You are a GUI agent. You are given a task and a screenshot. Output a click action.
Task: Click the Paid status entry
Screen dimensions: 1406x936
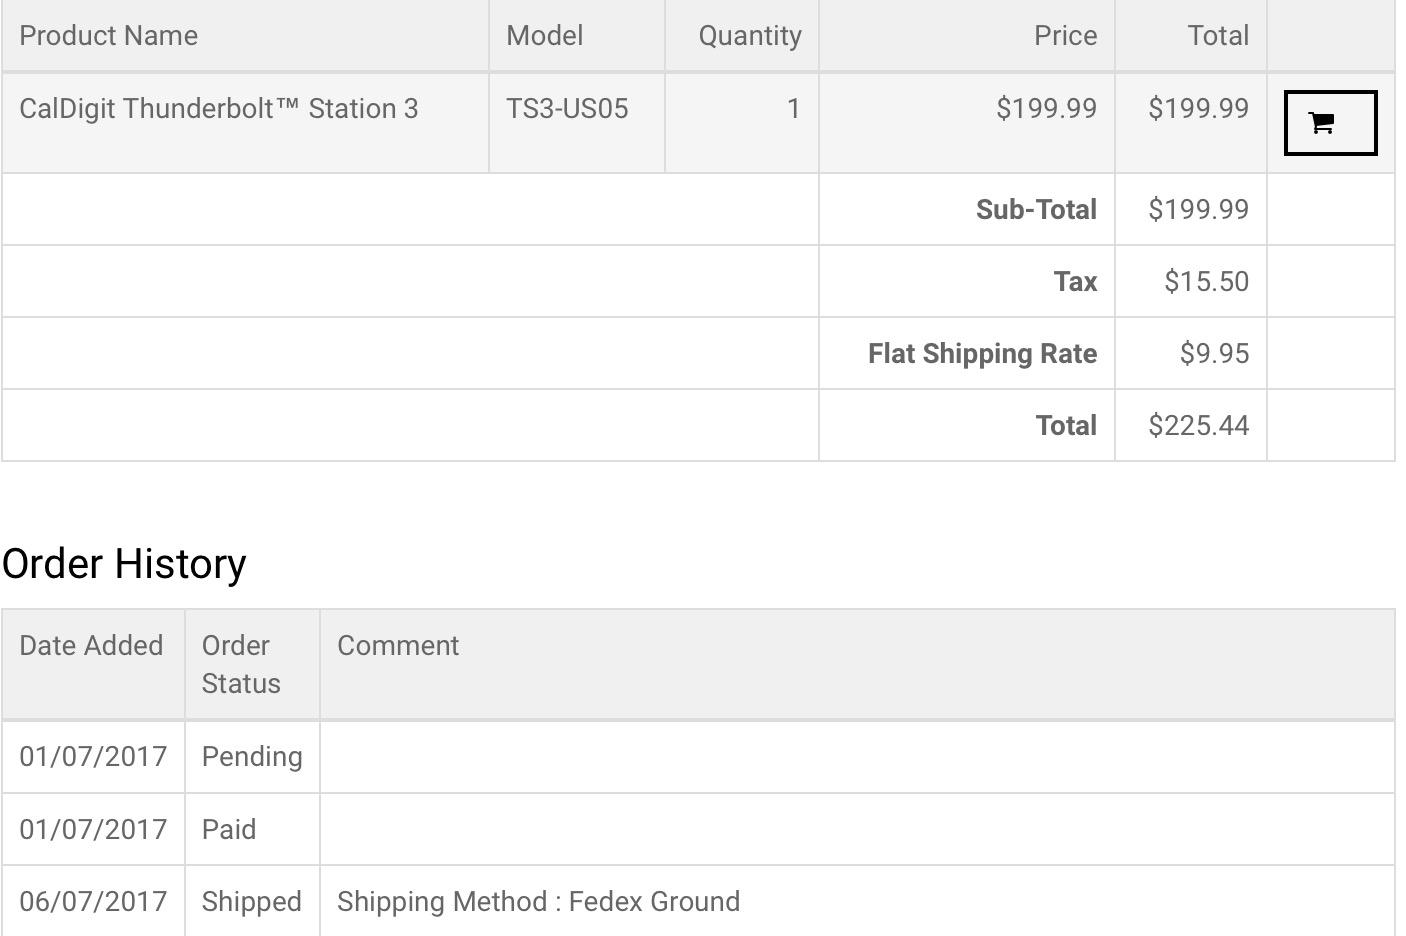click(229, 829)
